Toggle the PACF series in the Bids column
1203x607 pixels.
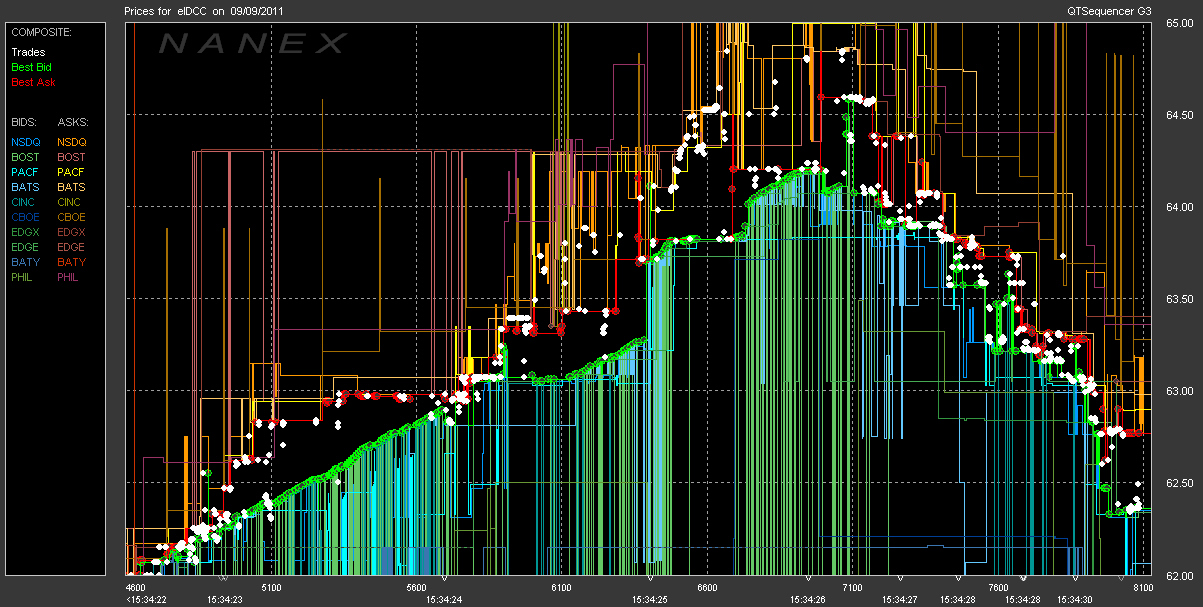[x=25, y=172]
